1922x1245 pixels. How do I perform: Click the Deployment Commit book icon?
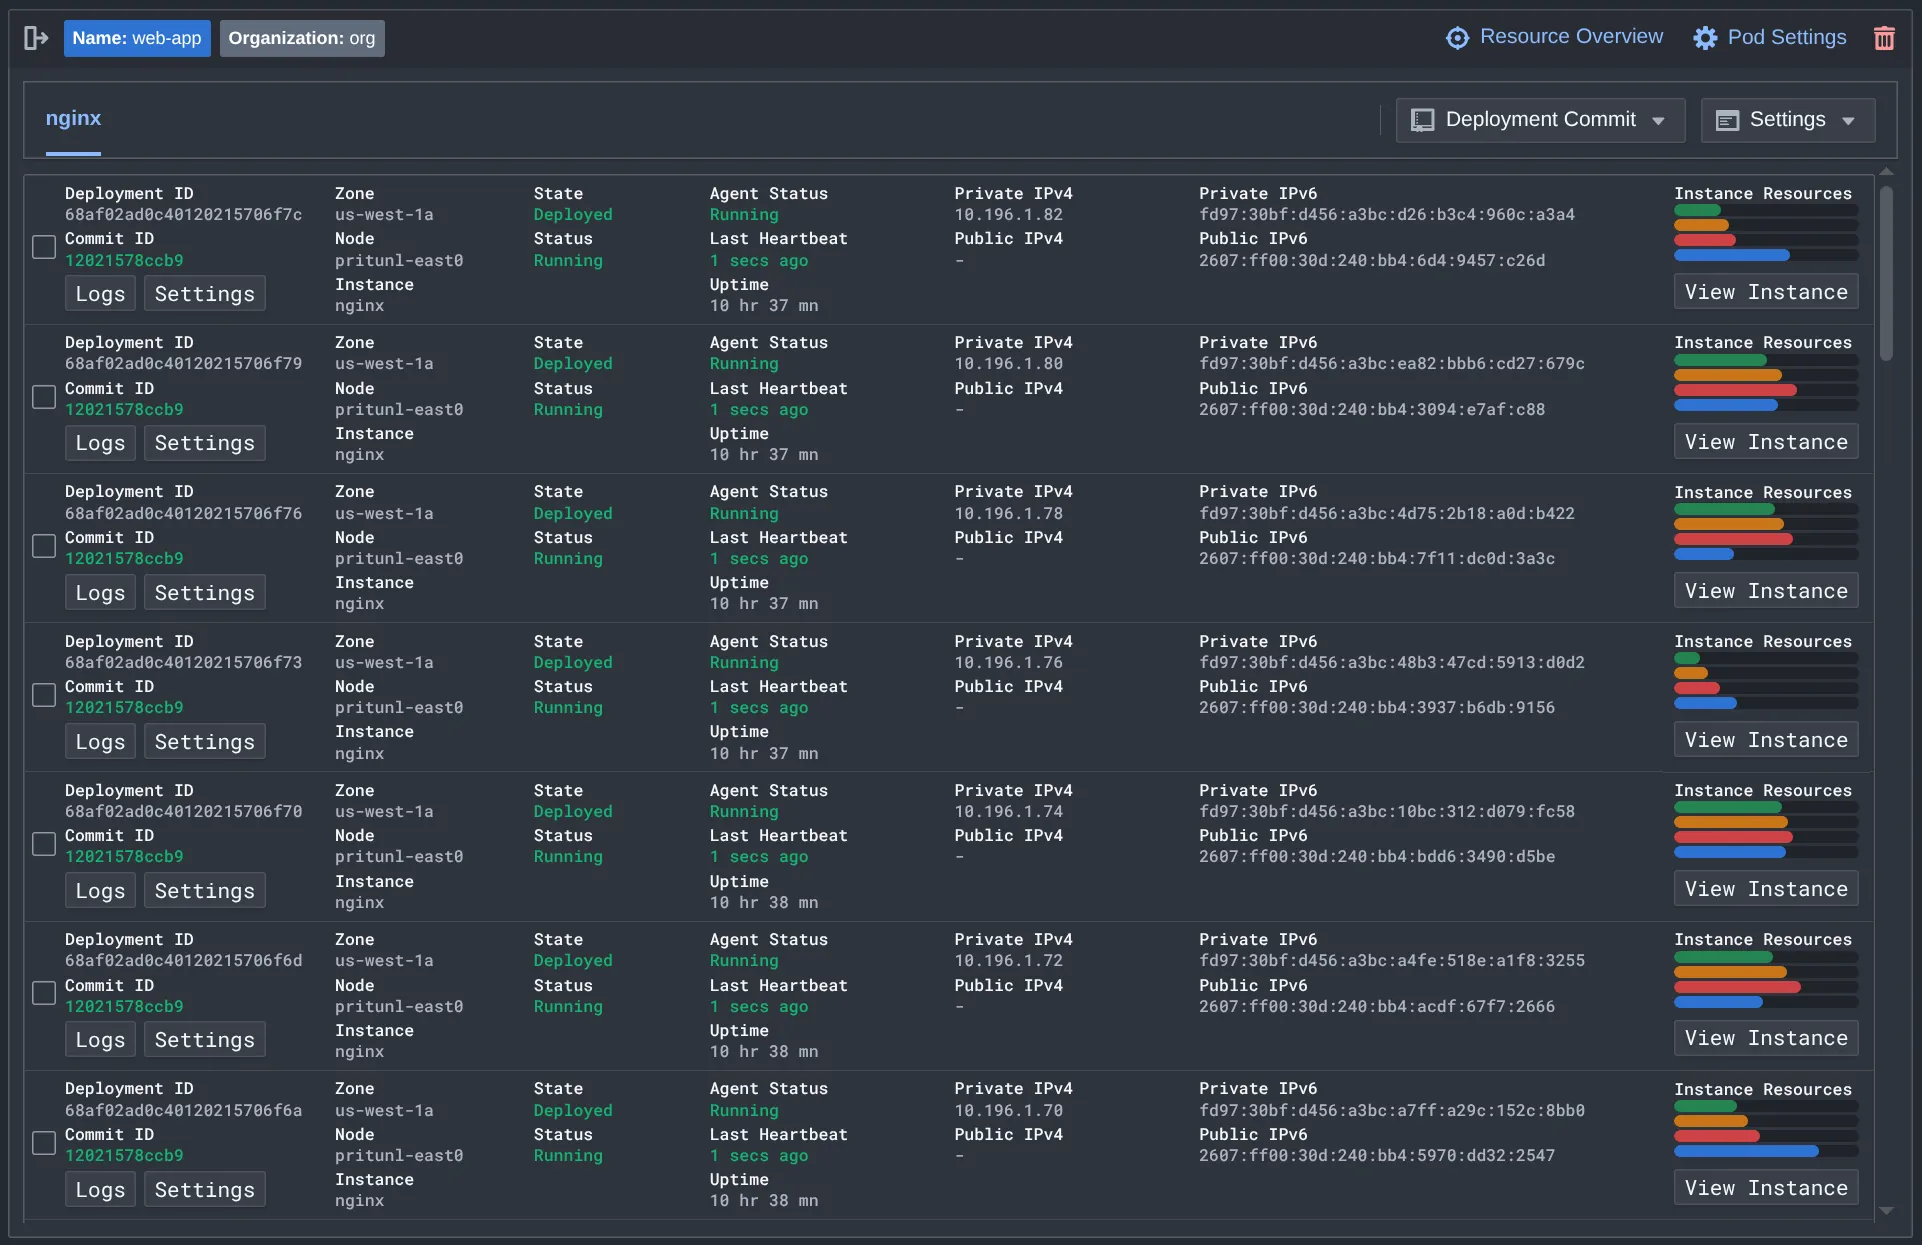click(x=1422, y=120)
